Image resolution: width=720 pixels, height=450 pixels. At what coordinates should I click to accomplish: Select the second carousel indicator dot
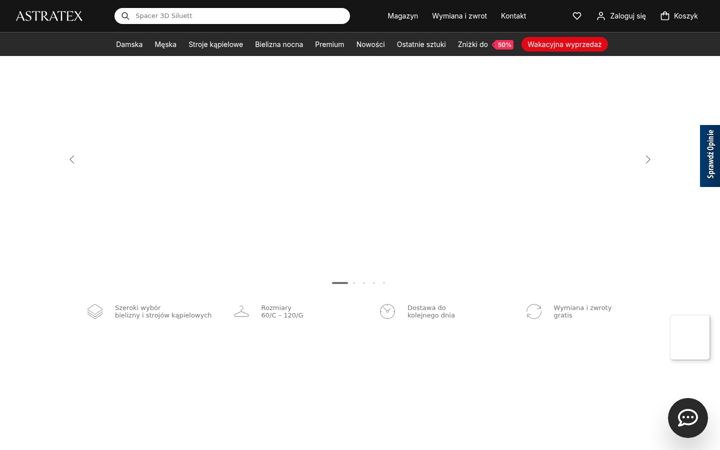[354, 283]
